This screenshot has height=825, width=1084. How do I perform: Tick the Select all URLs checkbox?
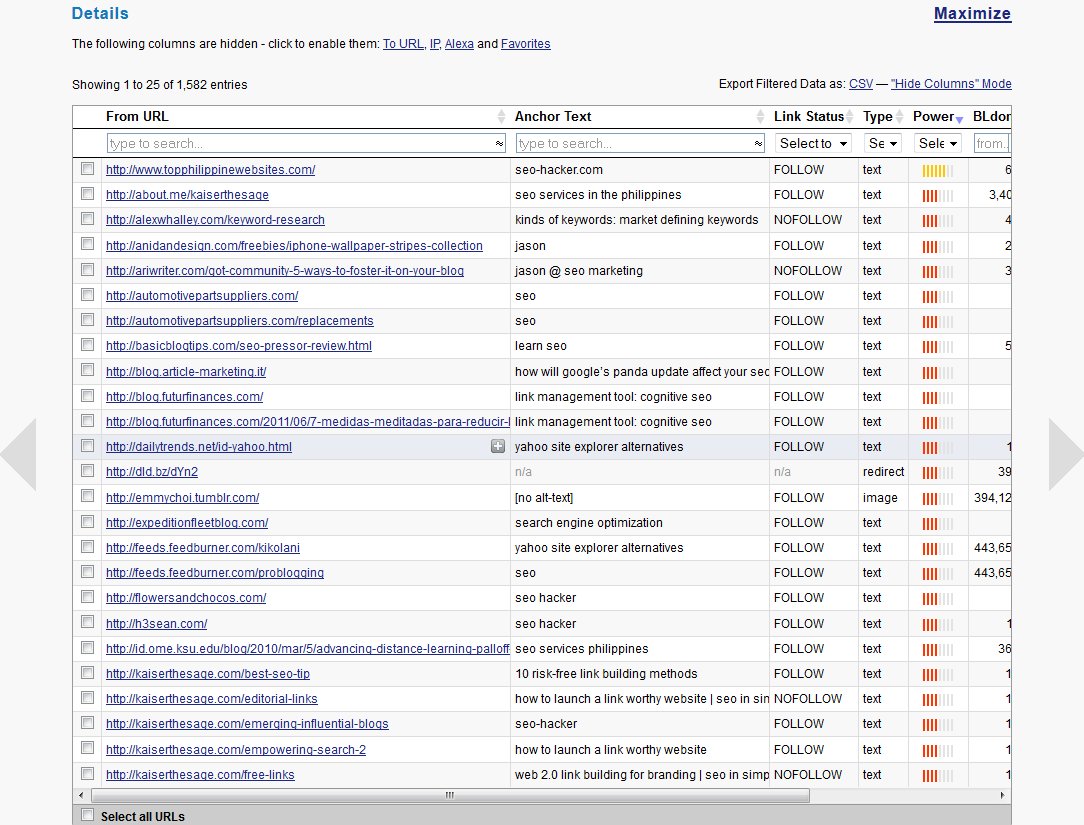click(x=87, y=815)
